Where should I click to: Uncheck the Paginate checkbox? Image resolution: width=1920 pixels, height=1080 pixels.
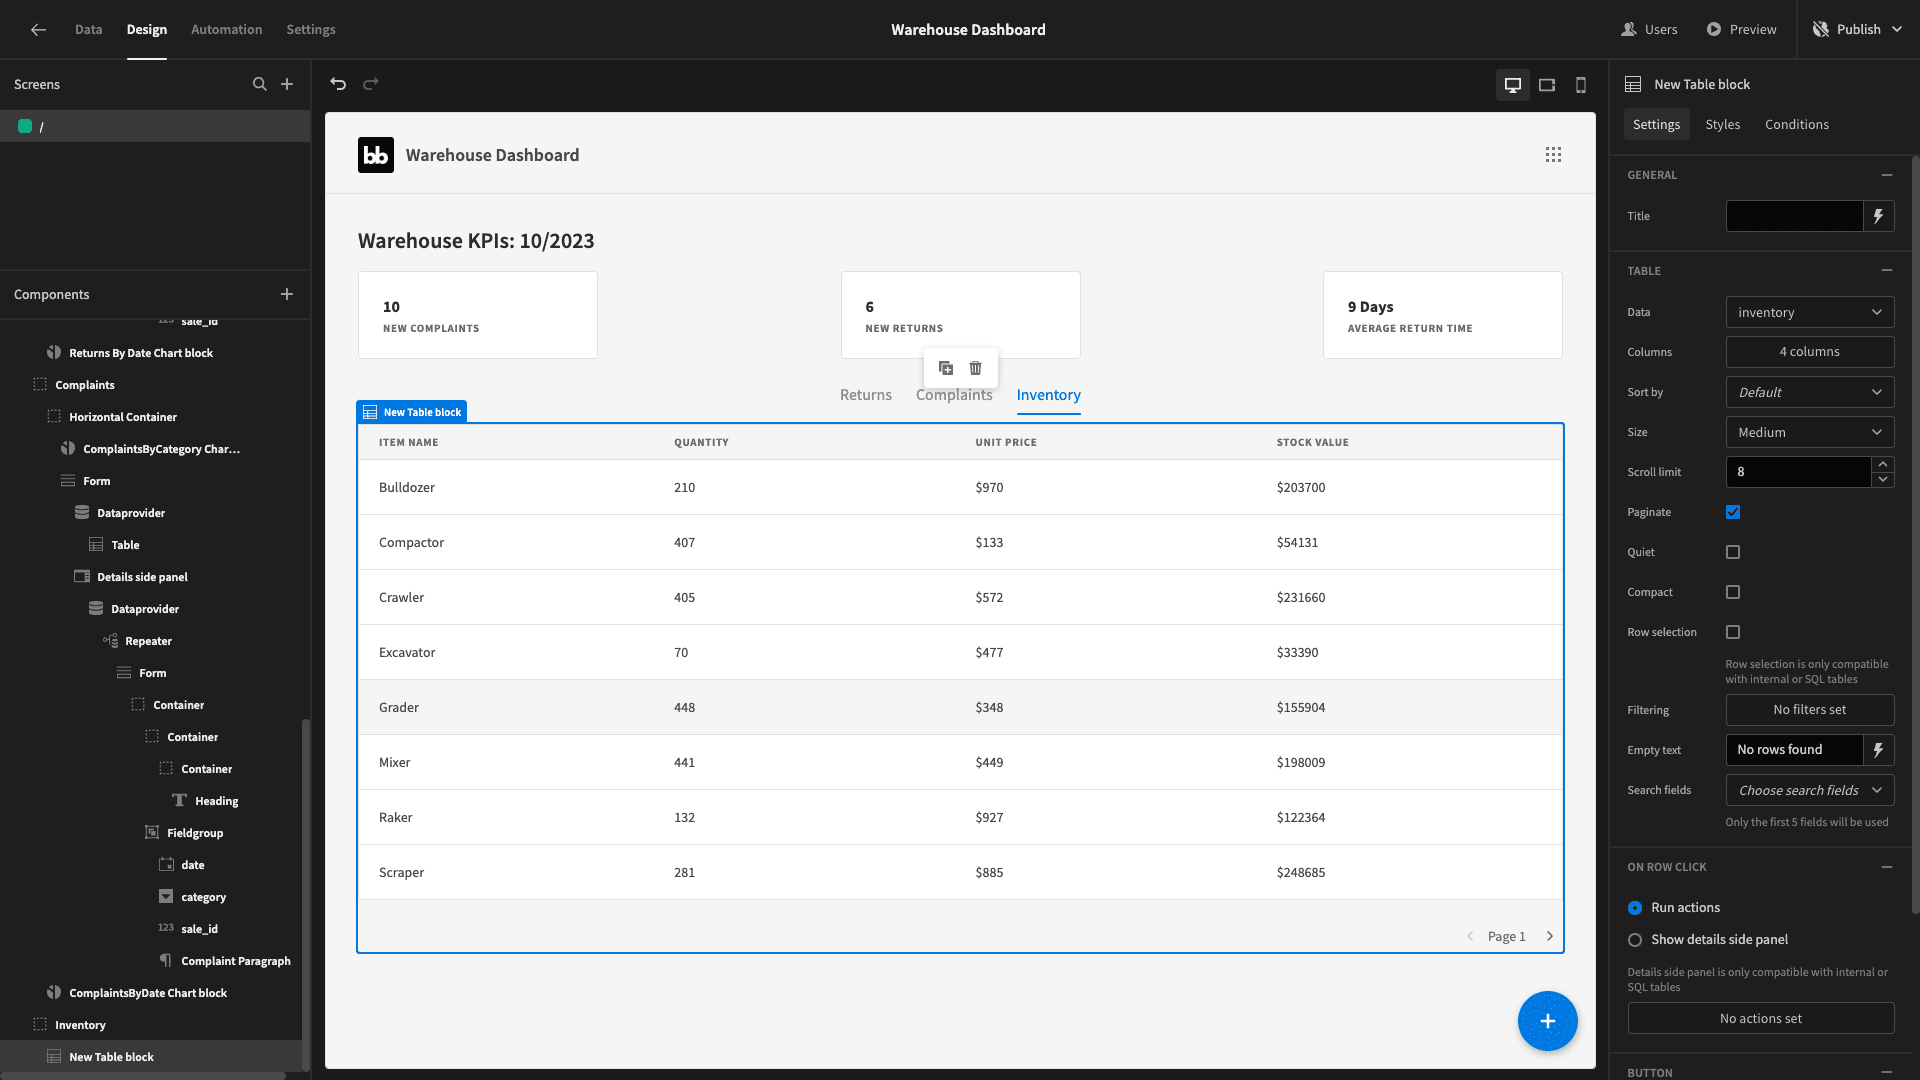coord(1733,512)
